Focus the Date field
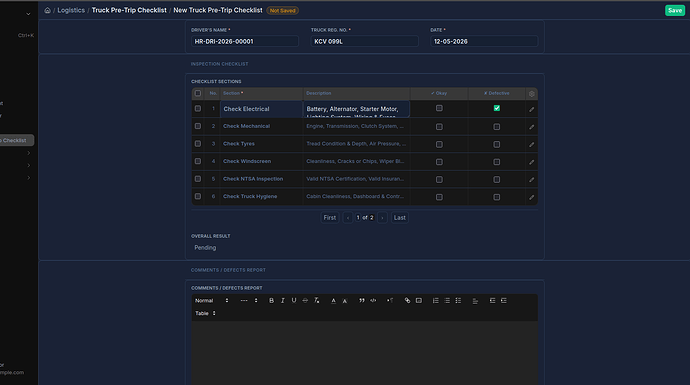 point(484,41)
